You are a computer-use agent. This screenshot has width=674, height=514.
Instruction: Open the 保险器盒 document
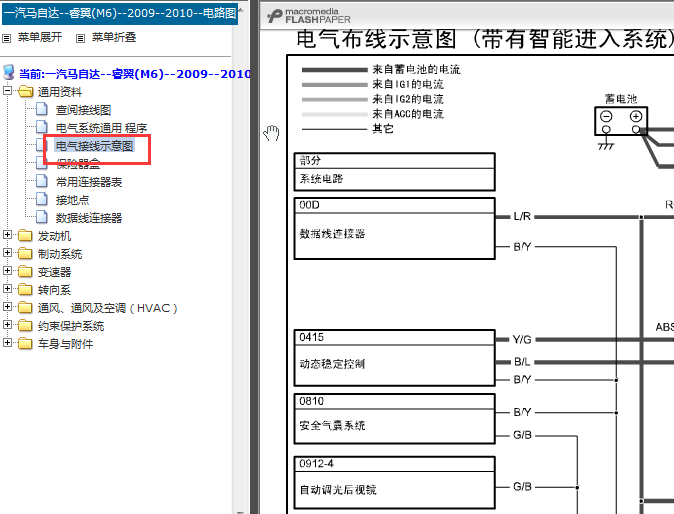pyautogui.click(x=78, y=164)
